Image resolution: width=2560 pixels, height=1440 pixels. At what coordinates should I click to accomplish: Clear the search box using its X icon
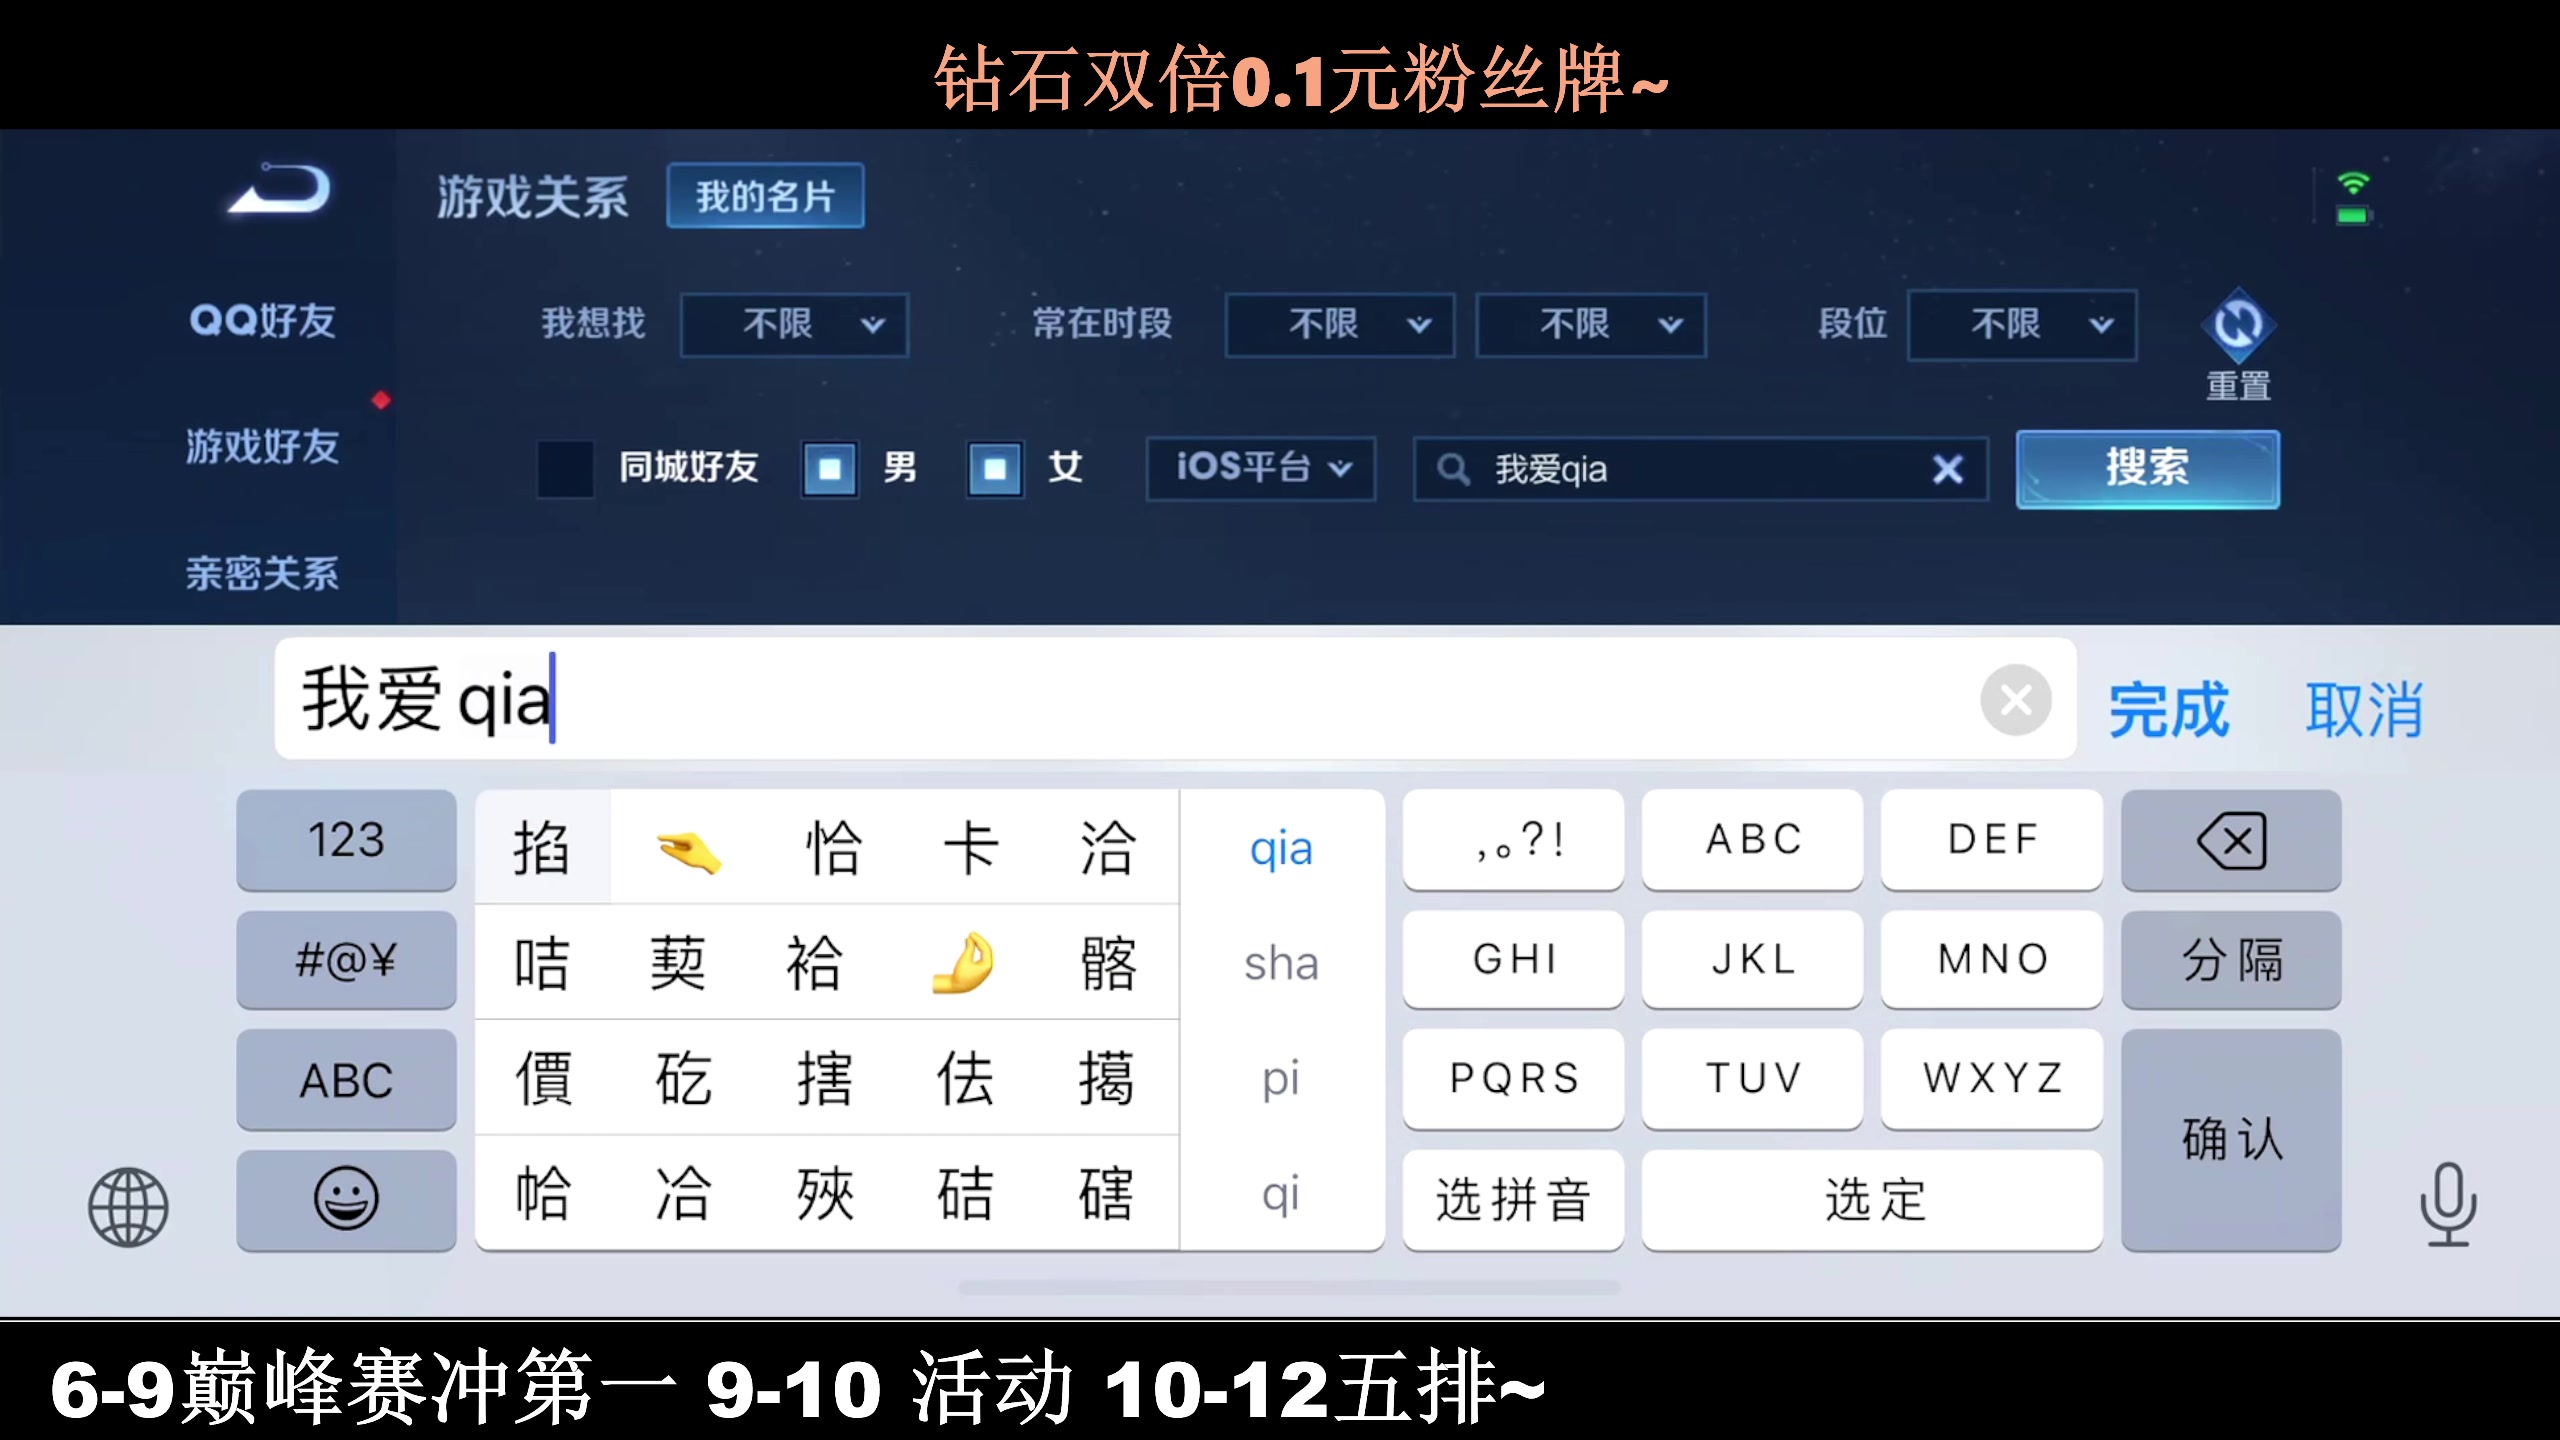pos(1946,470)
